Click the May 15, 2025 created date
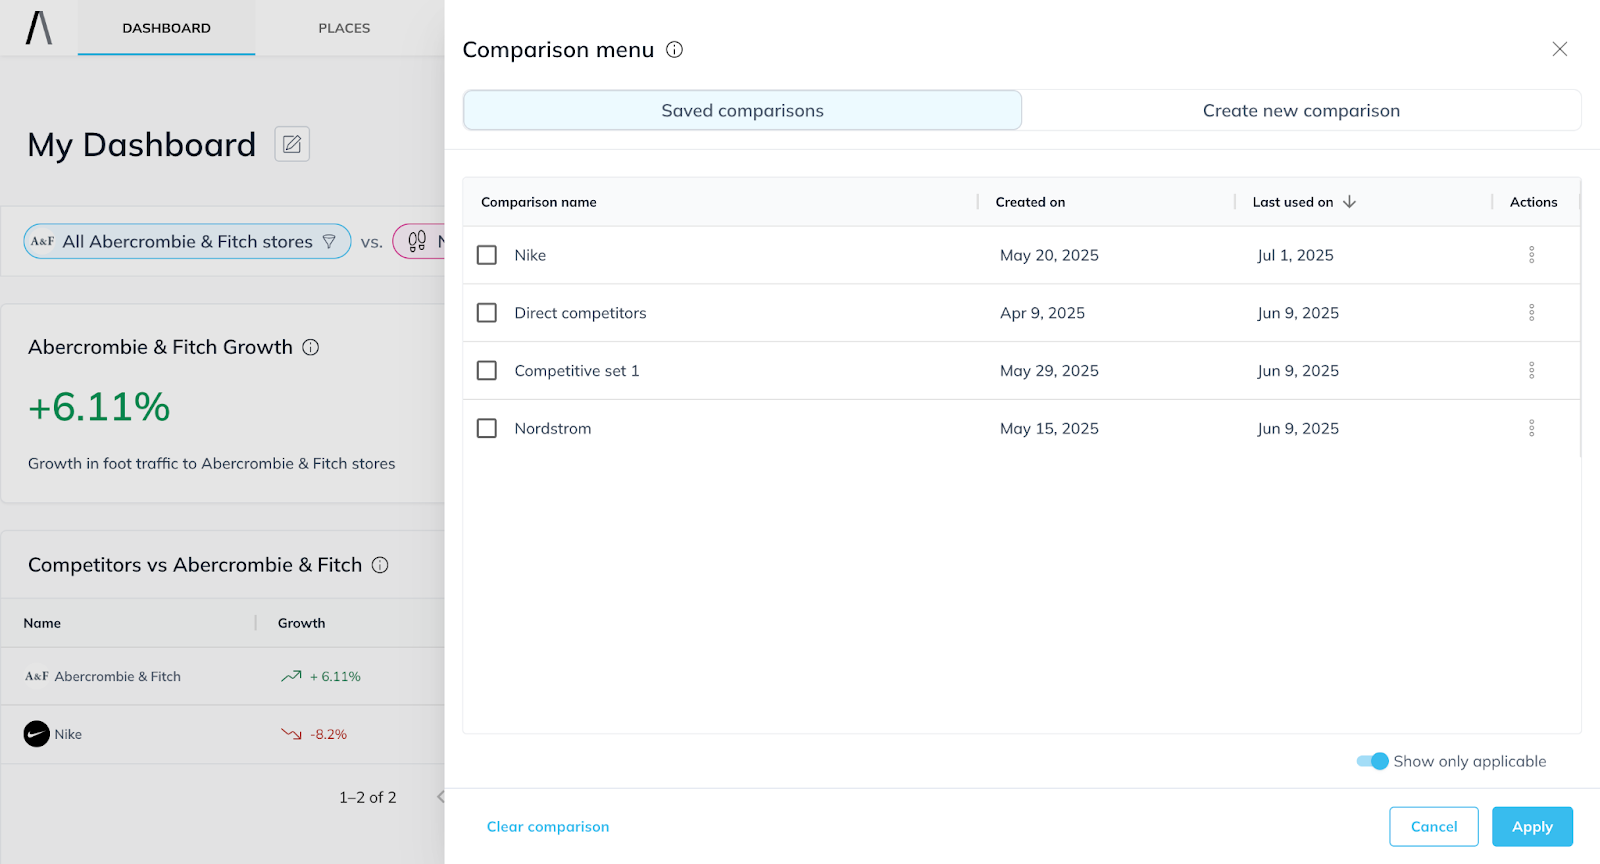The width and height of the screenshot is (1600, 864). tap(1049, 428)
